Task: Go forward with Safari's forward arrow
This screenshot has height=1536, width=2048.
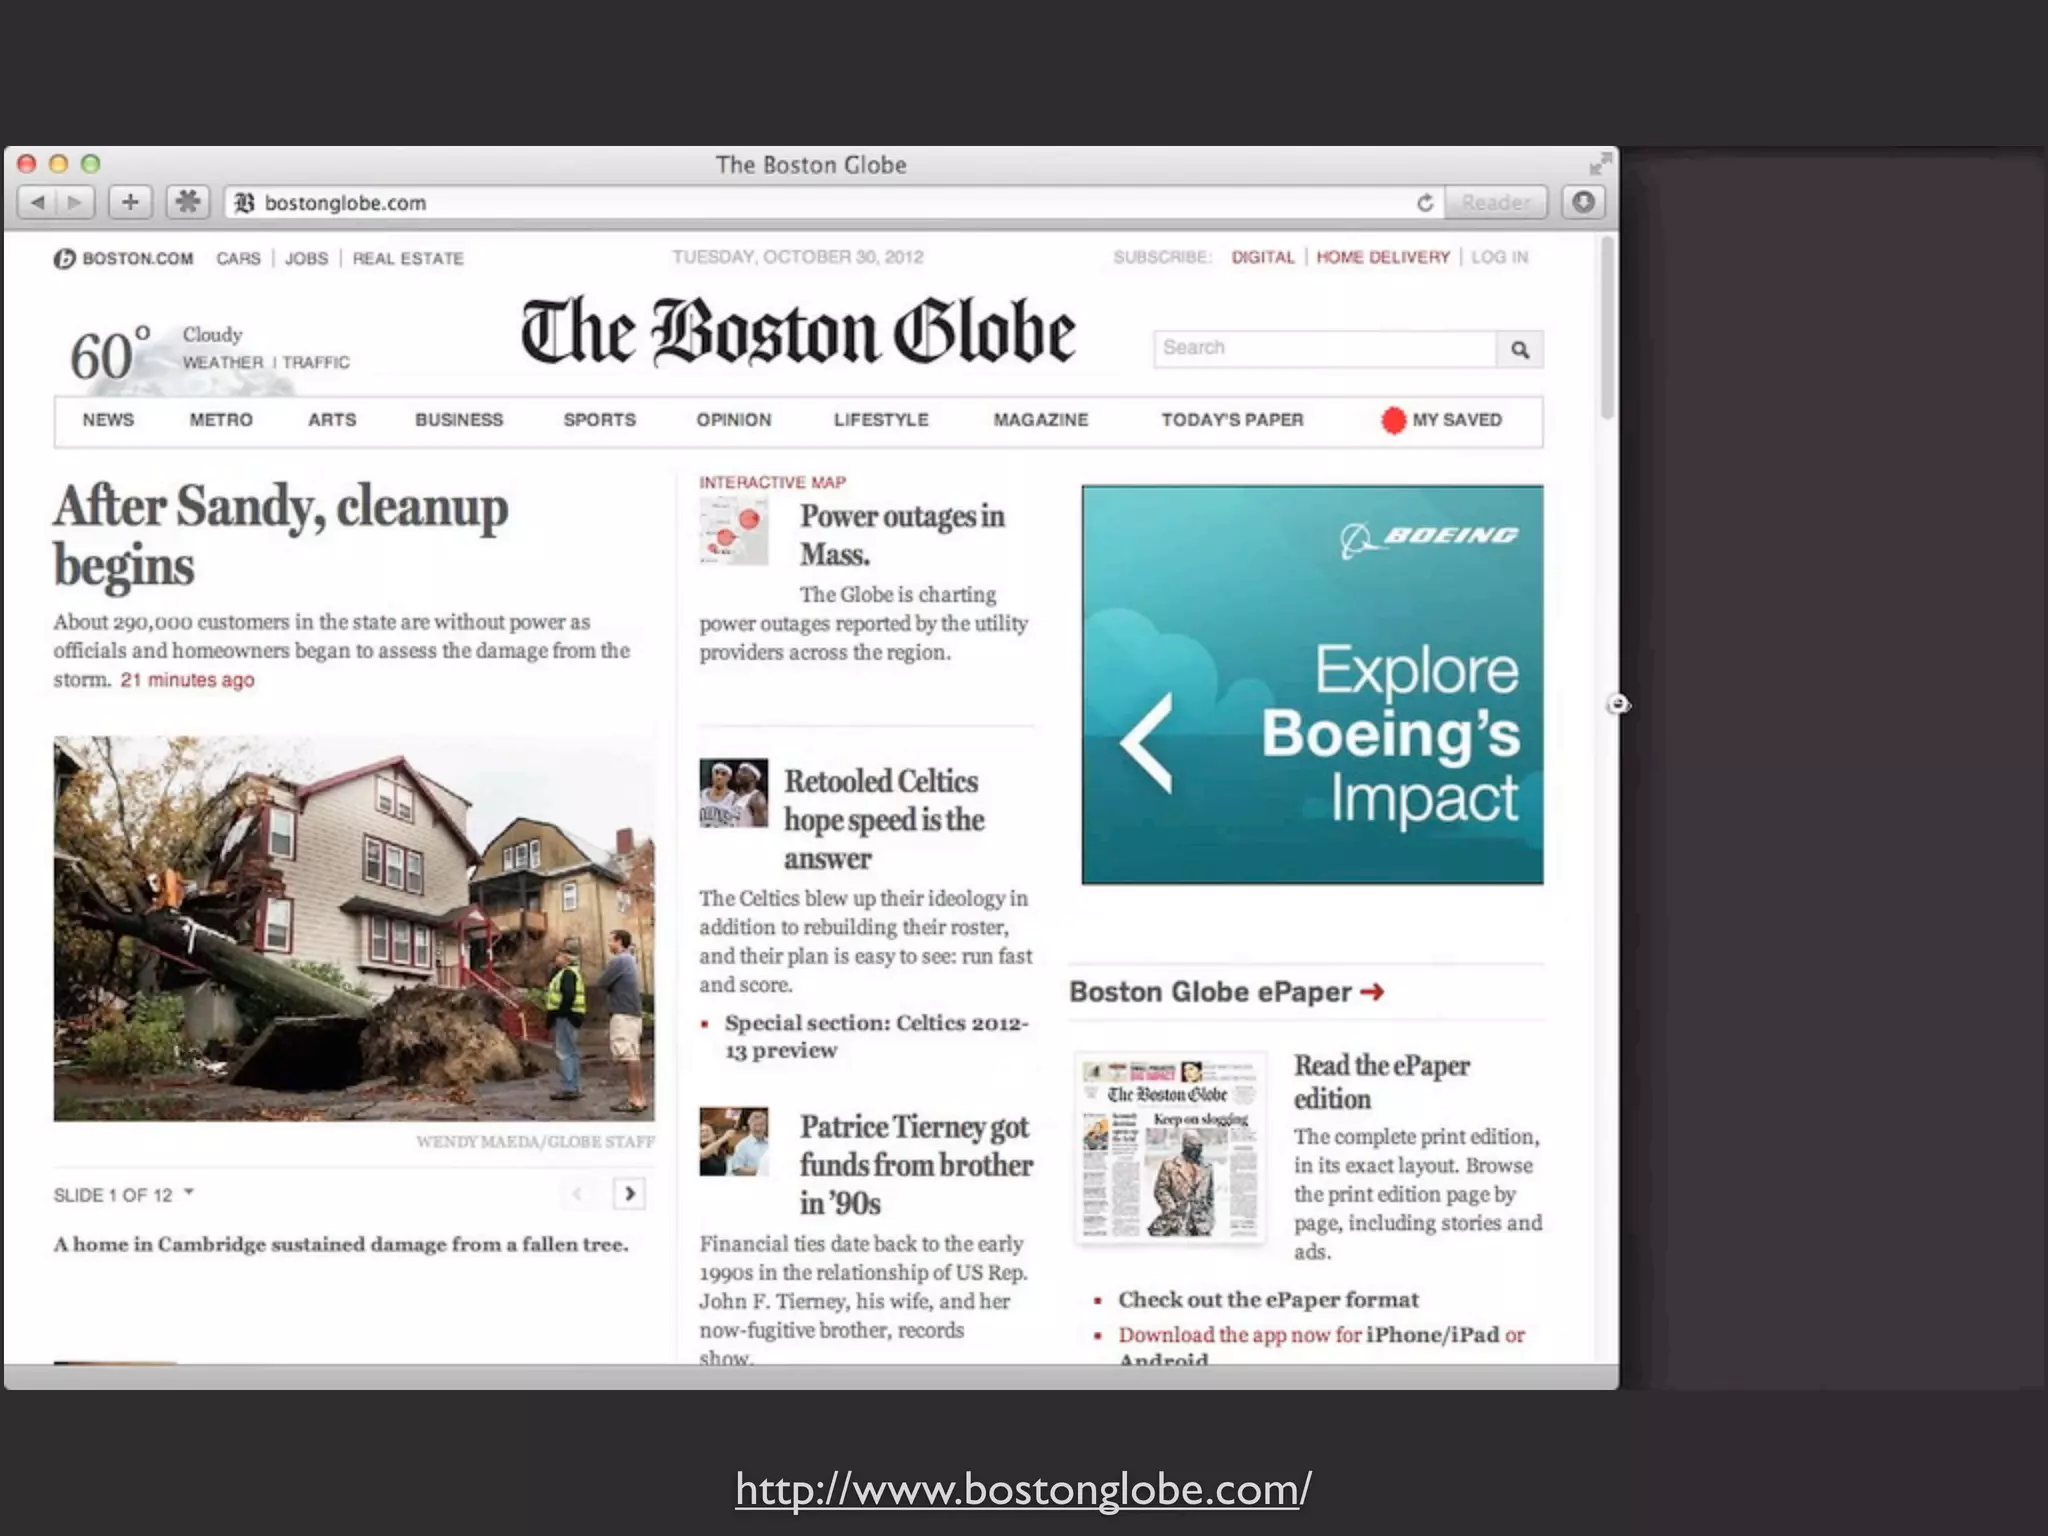Action: pyautogui.click(x=75, y=203)
